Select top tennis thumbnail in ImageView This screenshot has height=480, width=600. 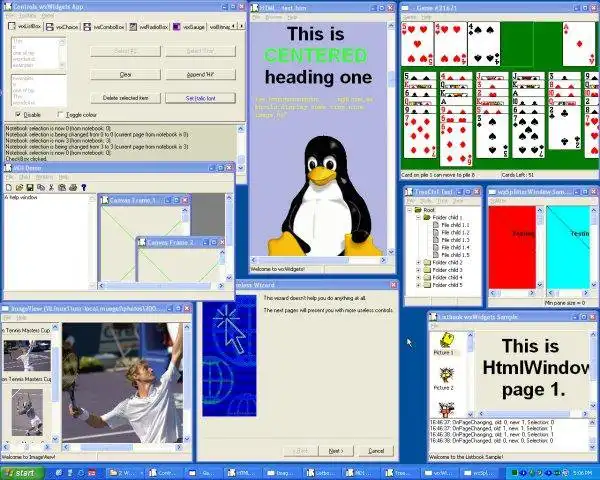click(27, 356)
